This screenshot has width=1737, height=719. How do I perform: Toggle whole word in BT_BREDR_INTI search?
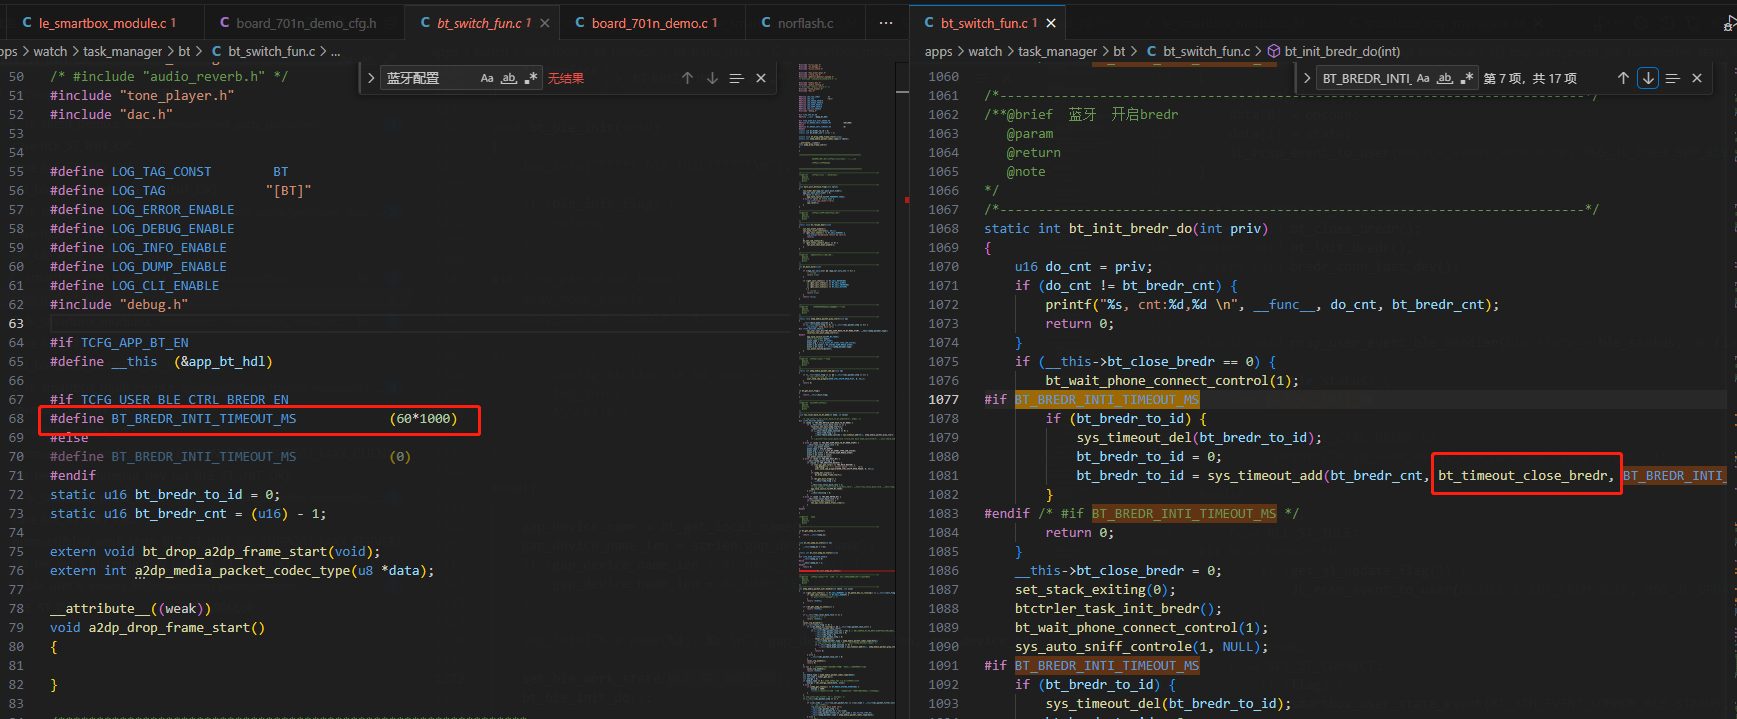[x=1445, y=78]
